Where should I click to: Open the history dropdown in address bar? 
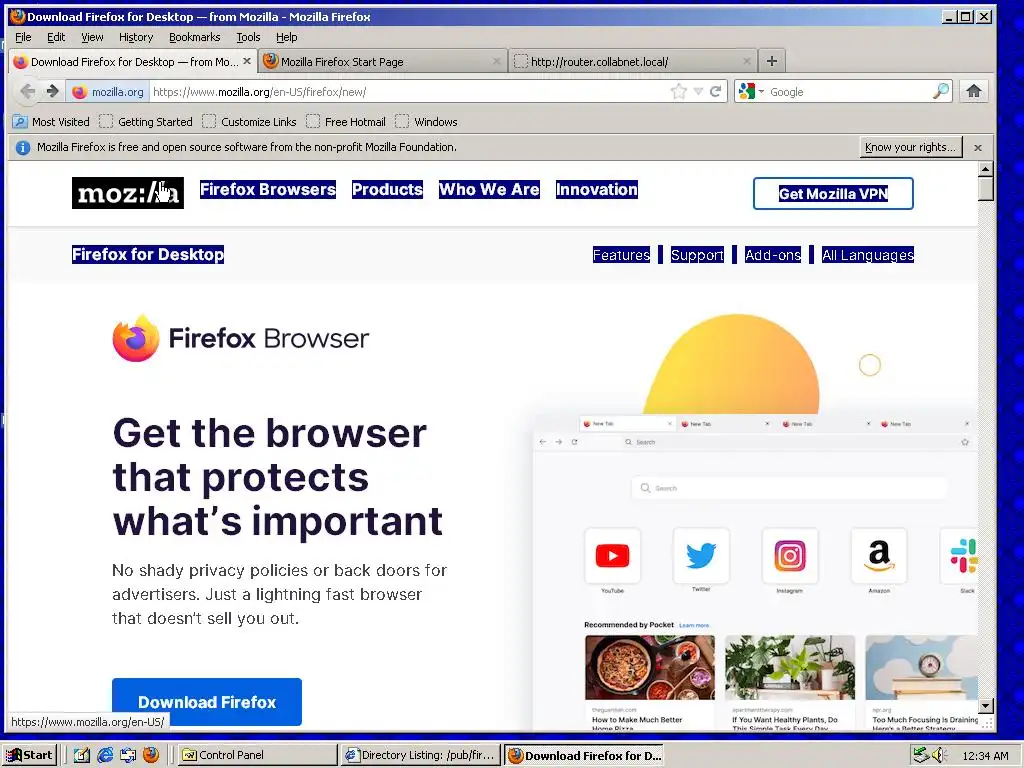pos(698,91)
